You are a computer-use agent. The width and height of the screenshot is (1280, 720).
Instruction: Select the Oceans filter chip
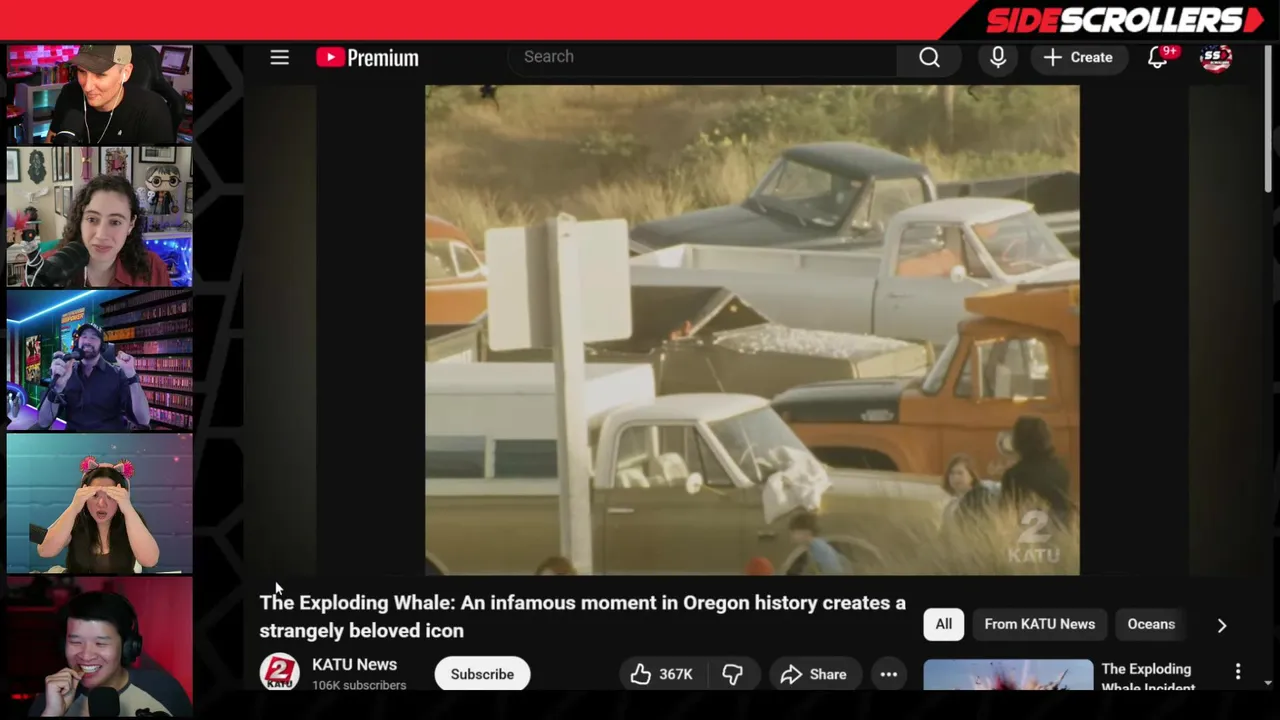point(1151,624)
